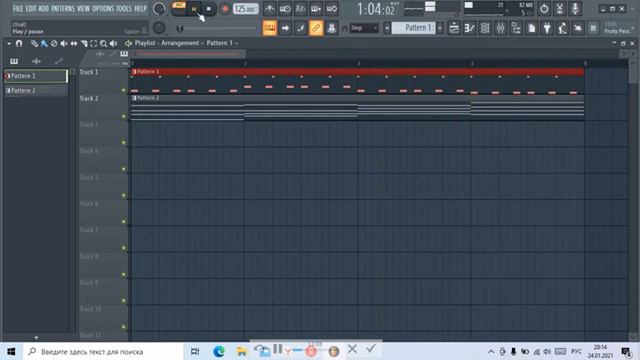Select the Playlist slice tool
The width and height of the screenshot is (640, 360).
click(x=84, y=43)
